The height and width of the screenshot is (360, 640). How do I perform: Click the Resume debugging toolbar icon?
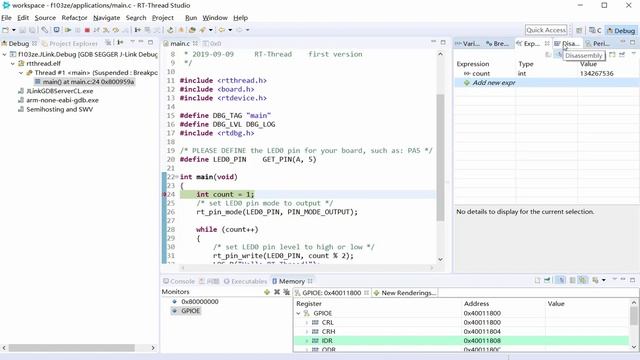coord(68,30)
